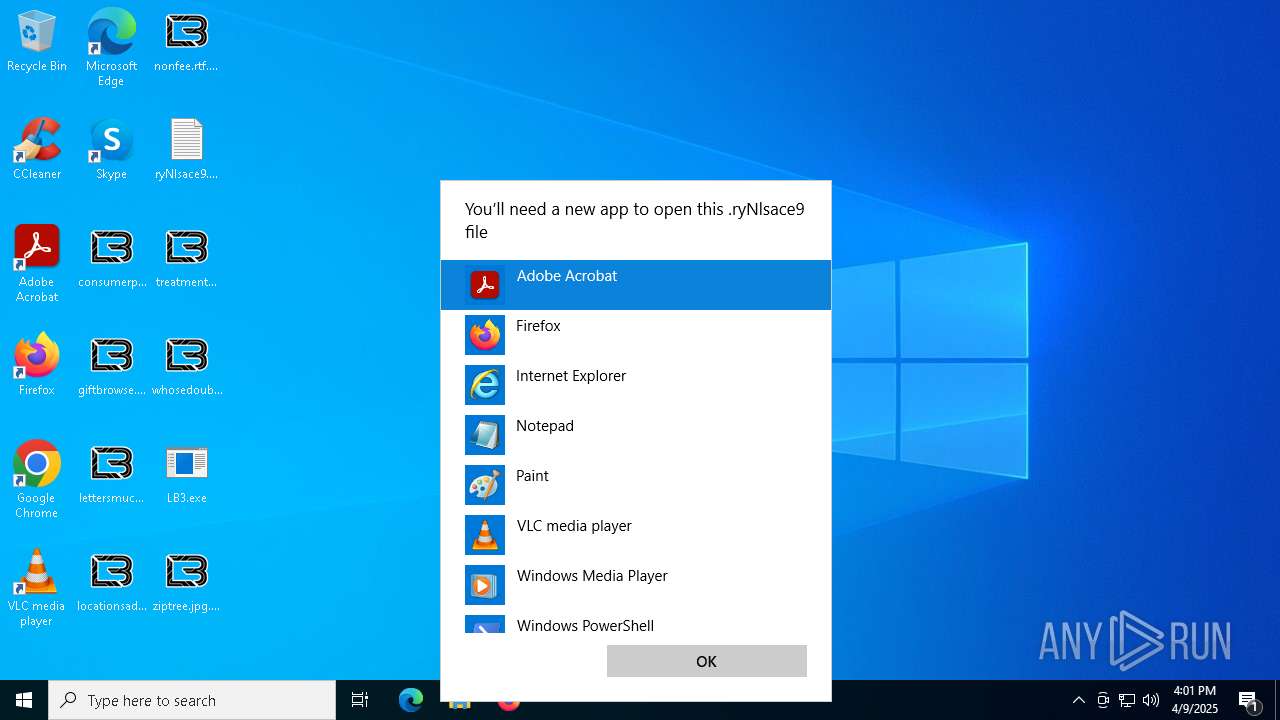This screenshot has width=1280, height=720.
Task: Pick Internet Explorer in the dialog
Action: 635,385
